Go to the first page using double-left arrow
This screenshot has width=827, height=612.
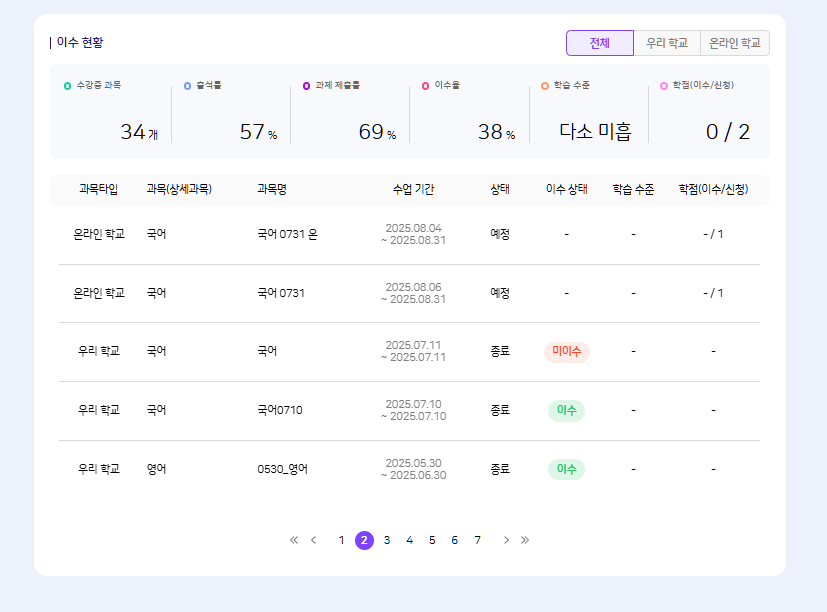(x=294, y=540)
